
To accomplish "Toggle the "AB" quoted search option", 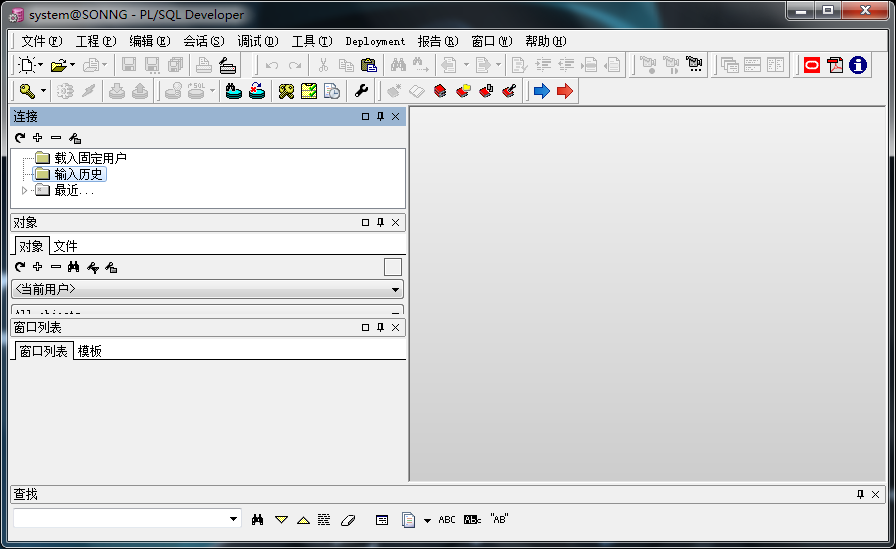I will point(499,519).
